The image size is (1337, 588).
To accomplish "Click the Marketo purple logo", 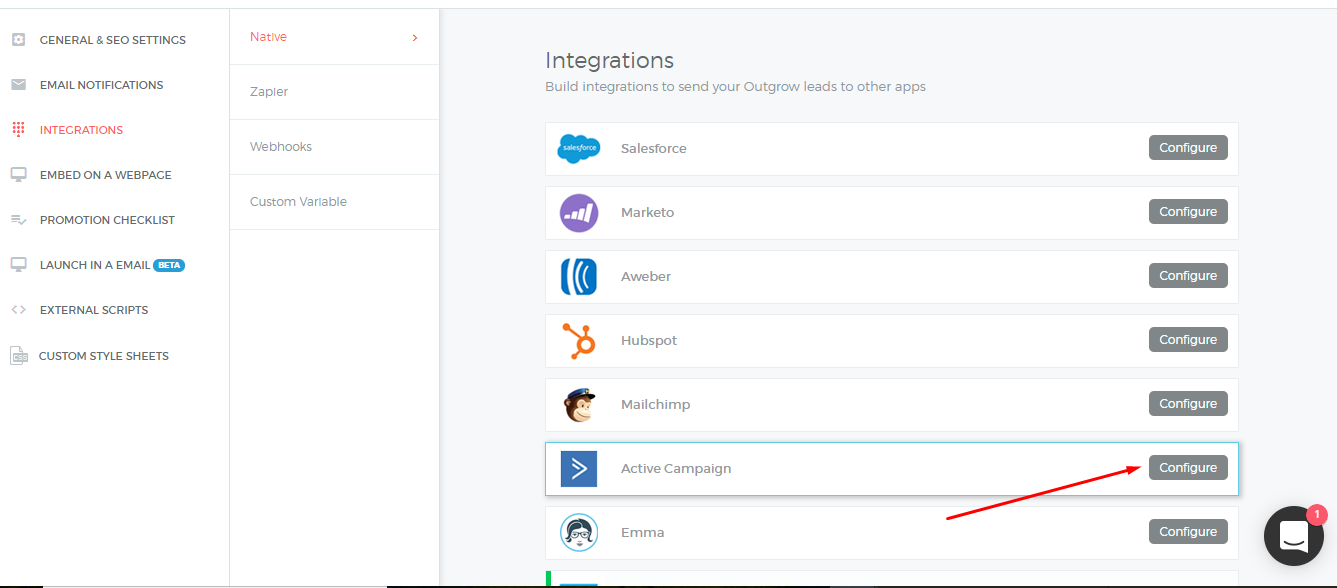I will 579,213.
